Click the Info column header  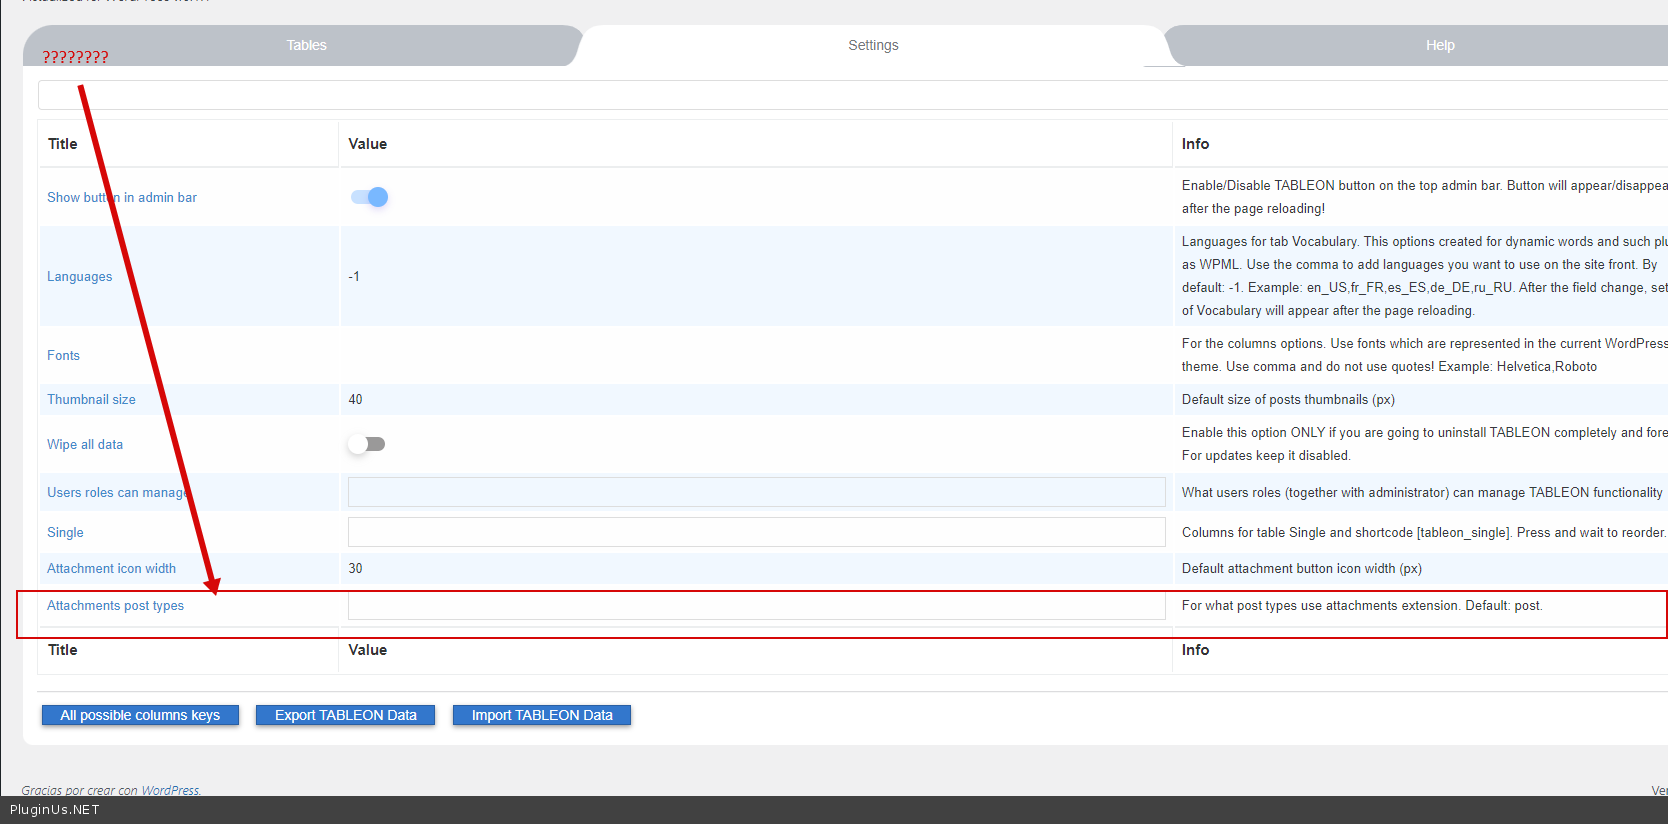pyautogui.click(x=1195, y=144)
